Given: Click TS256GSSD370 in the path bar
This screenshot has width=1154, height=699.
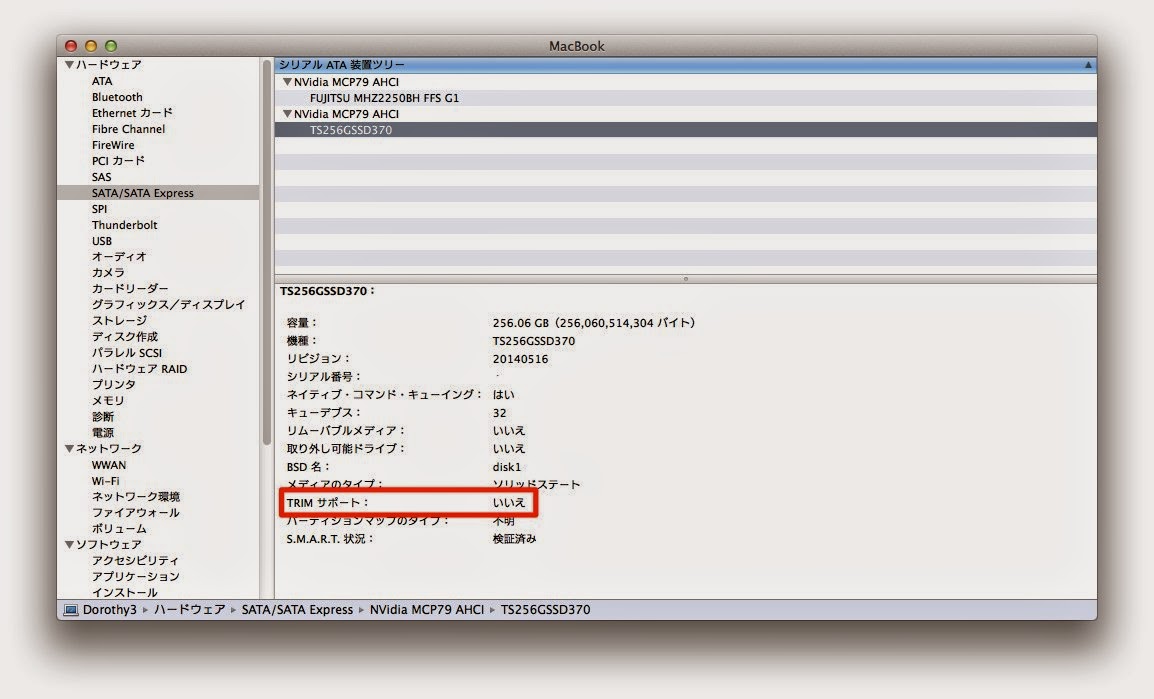Looking at the screenshot, I should [545, 610].
